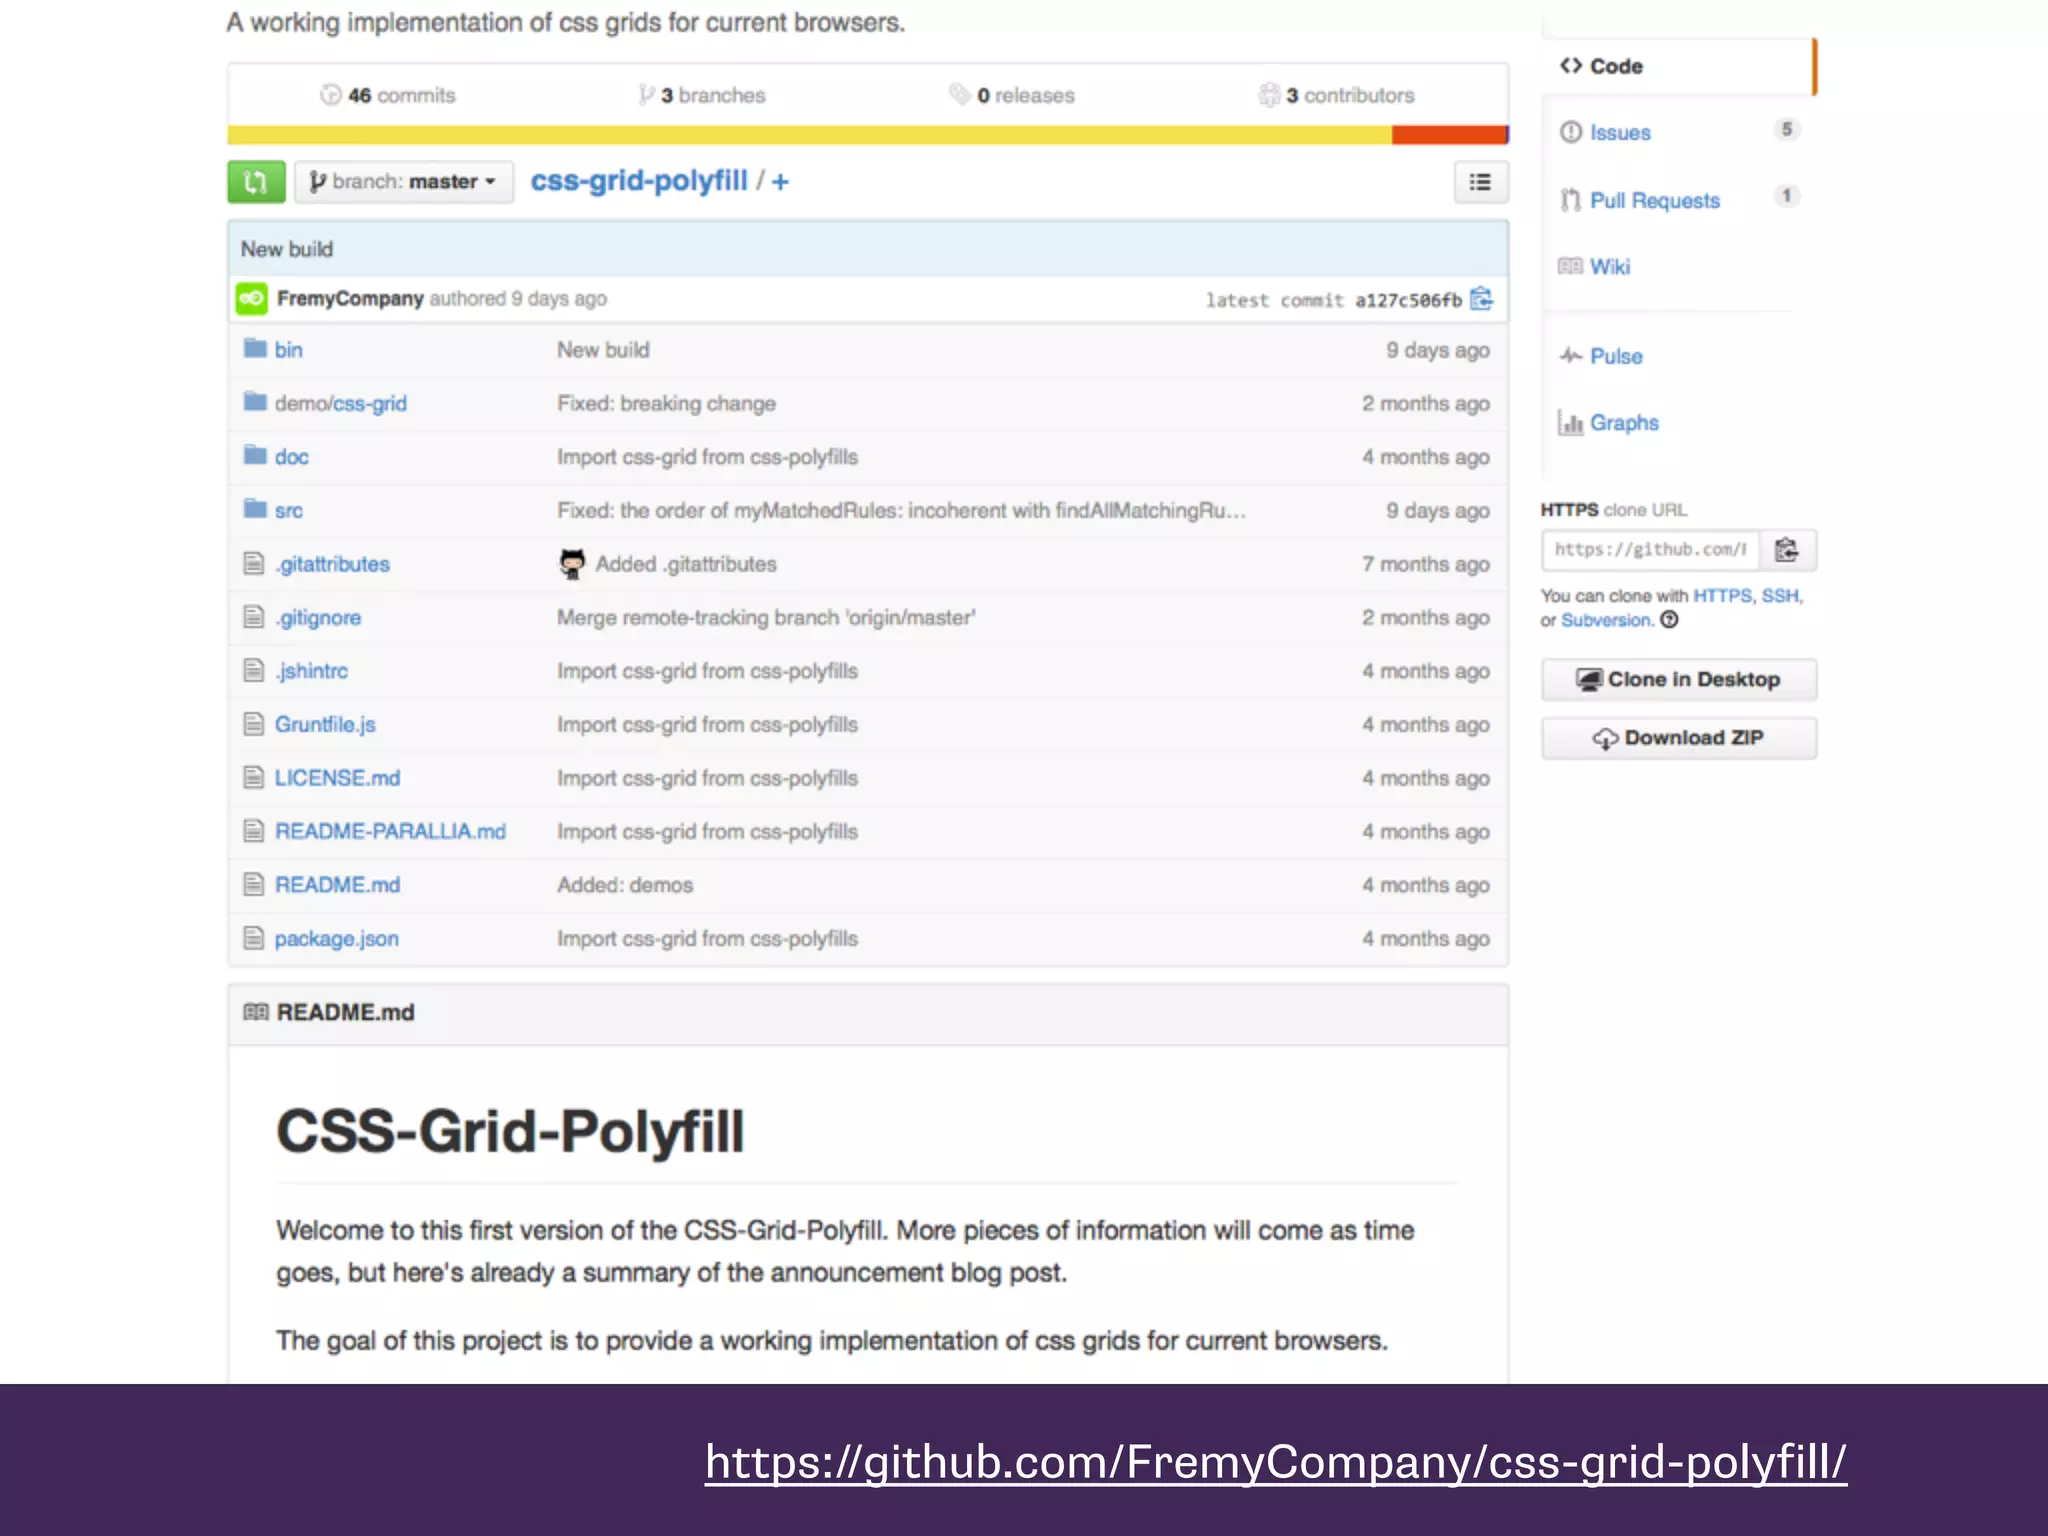Switch clone URL to Subversion
The image size is (2048, 1536).
point(1606,620)
